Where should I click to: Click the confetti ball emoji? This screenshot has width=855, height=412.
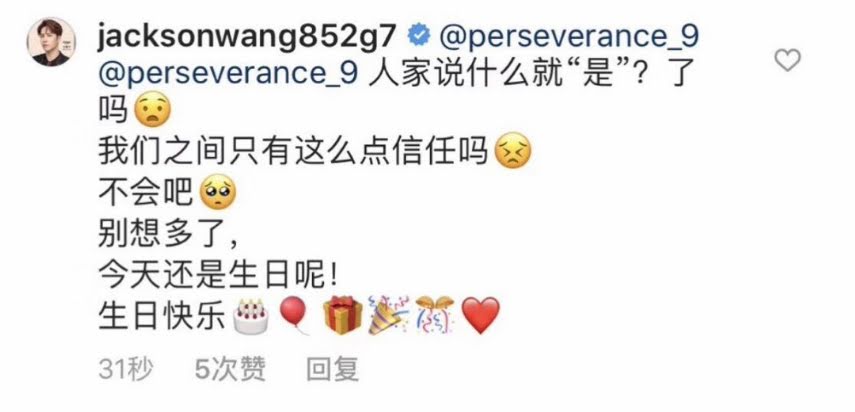435,316
